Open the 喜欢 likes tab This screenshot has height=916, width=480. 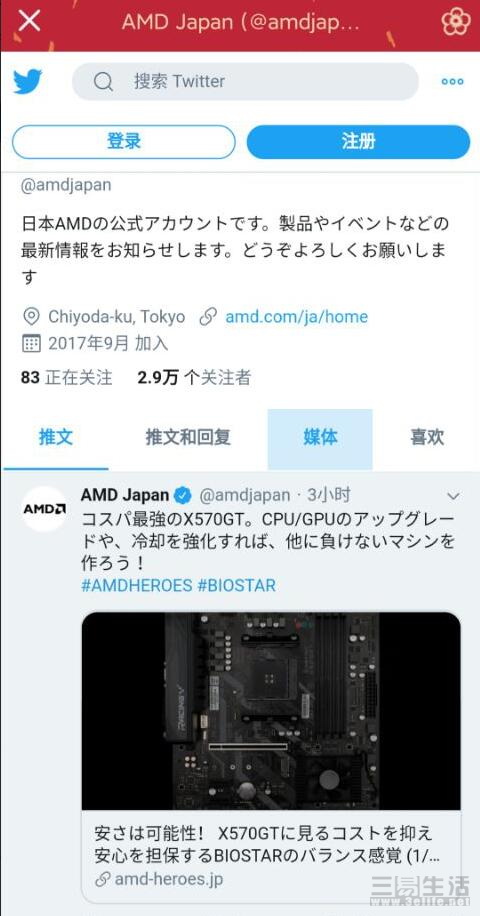coord(427,438)
